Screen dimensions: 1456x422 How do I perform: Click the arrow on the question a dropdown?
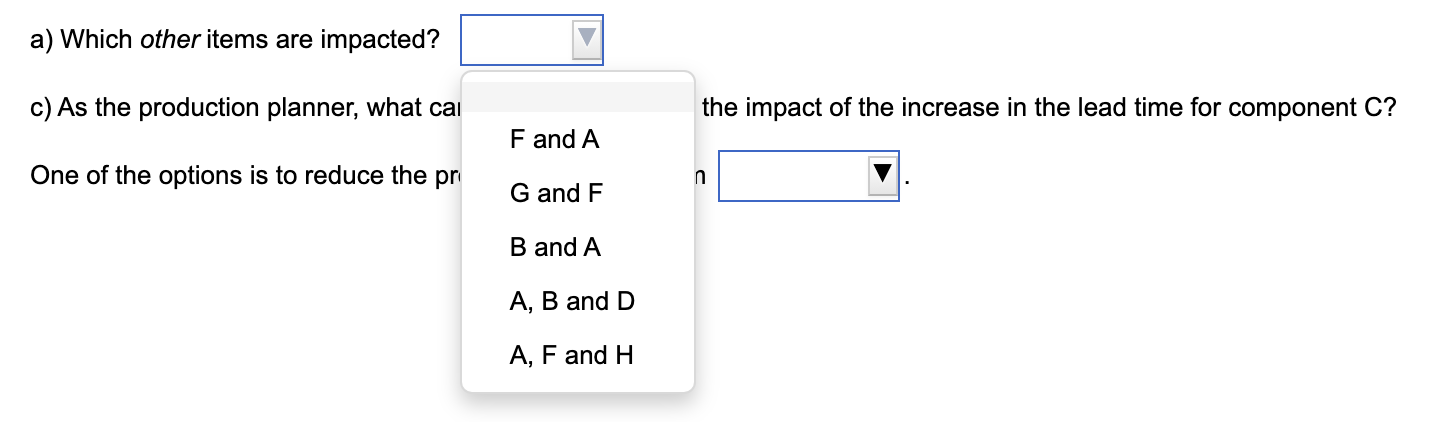point(586,40)
